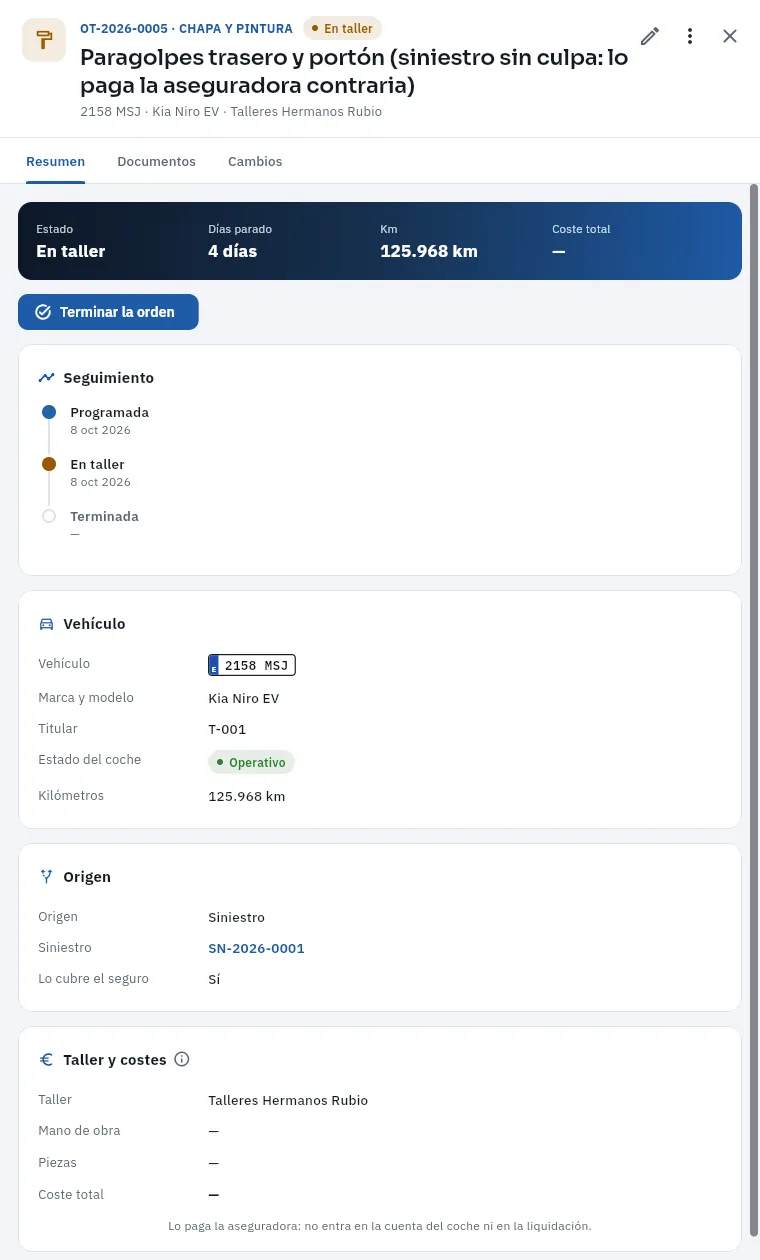Click the Titular value 'T-001'

click(x=227, y=729)
